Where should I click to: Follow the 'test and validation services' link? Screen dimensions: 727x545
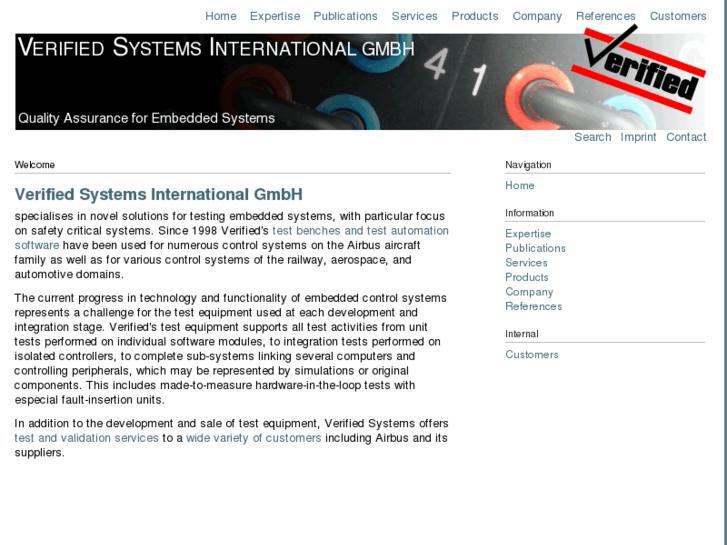[x=86, y=438]
